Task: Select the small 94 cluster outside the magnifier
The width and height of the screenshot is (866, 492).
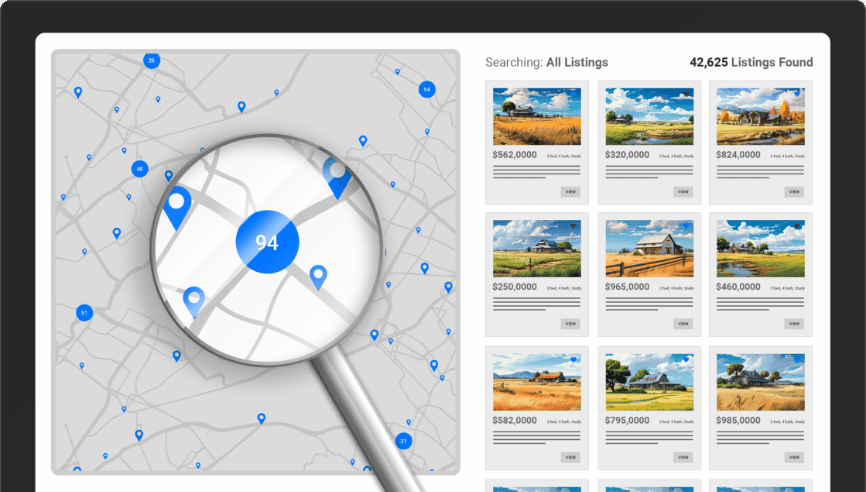Action: click(427, 89)
